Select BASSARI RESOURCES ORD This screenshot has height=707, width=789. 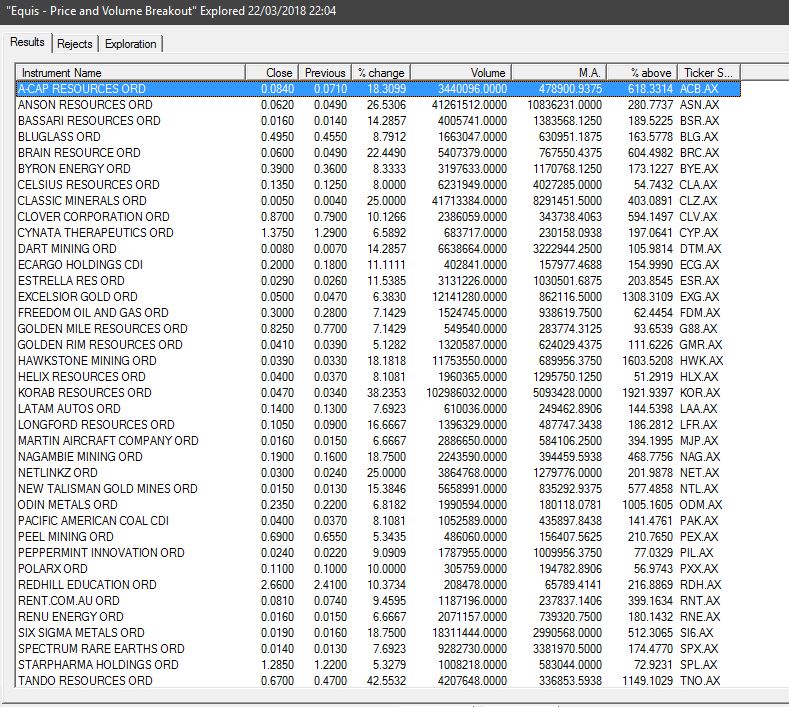pos(378,121)
